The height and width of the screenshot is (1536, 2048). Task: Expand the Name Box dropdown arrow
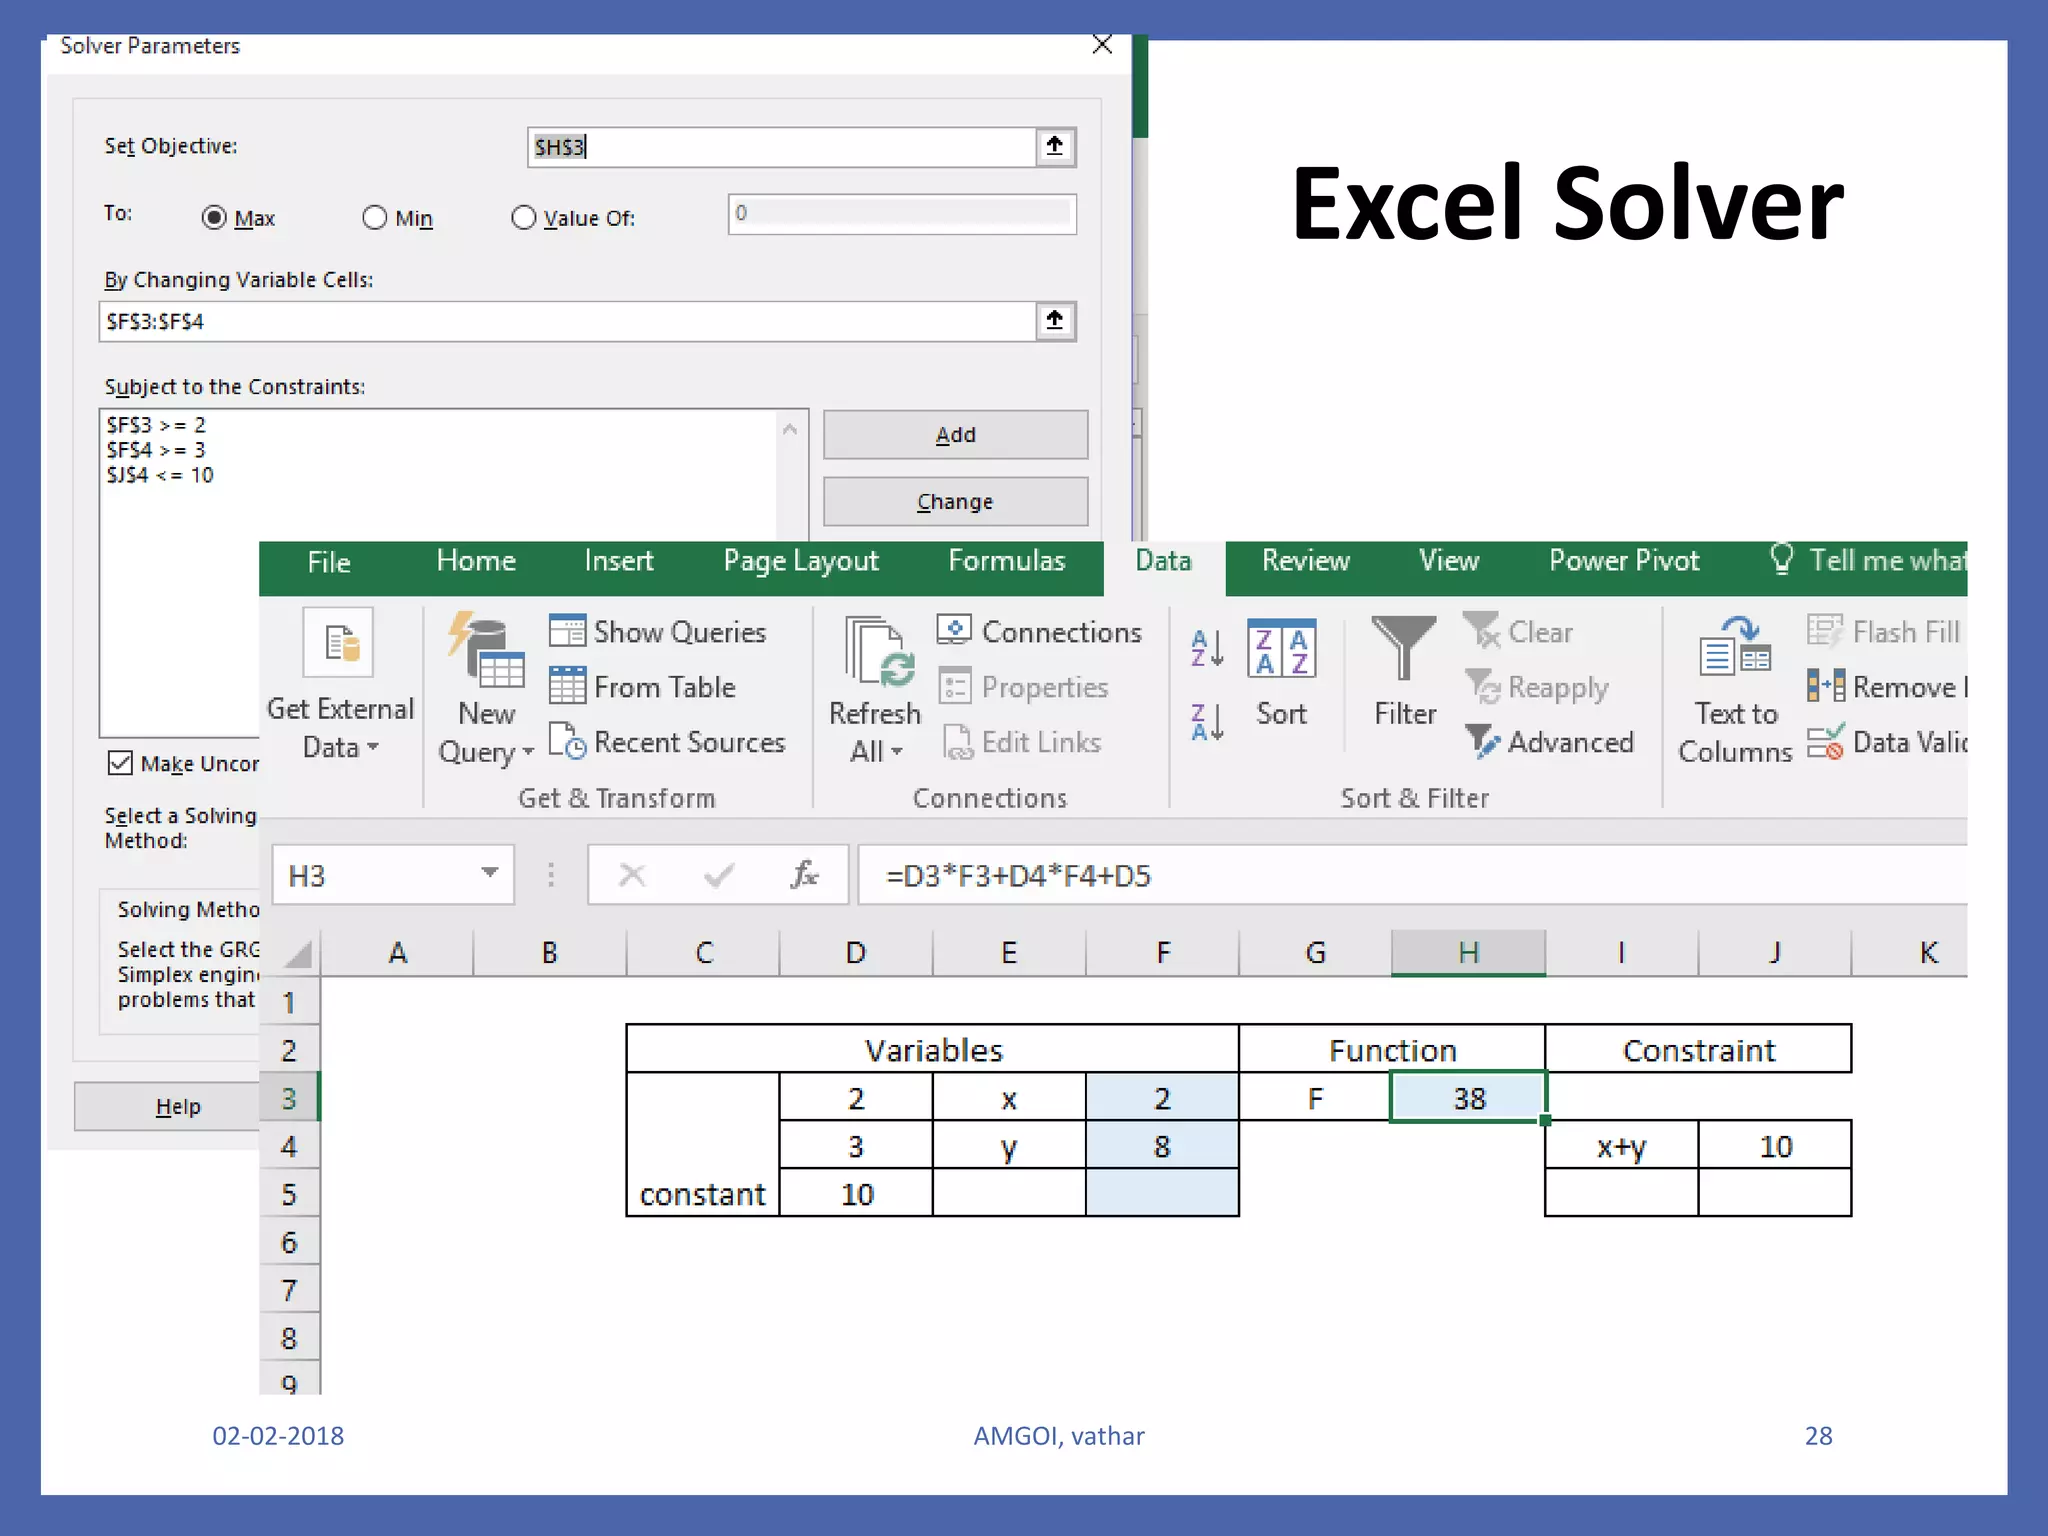pos(489,873)
